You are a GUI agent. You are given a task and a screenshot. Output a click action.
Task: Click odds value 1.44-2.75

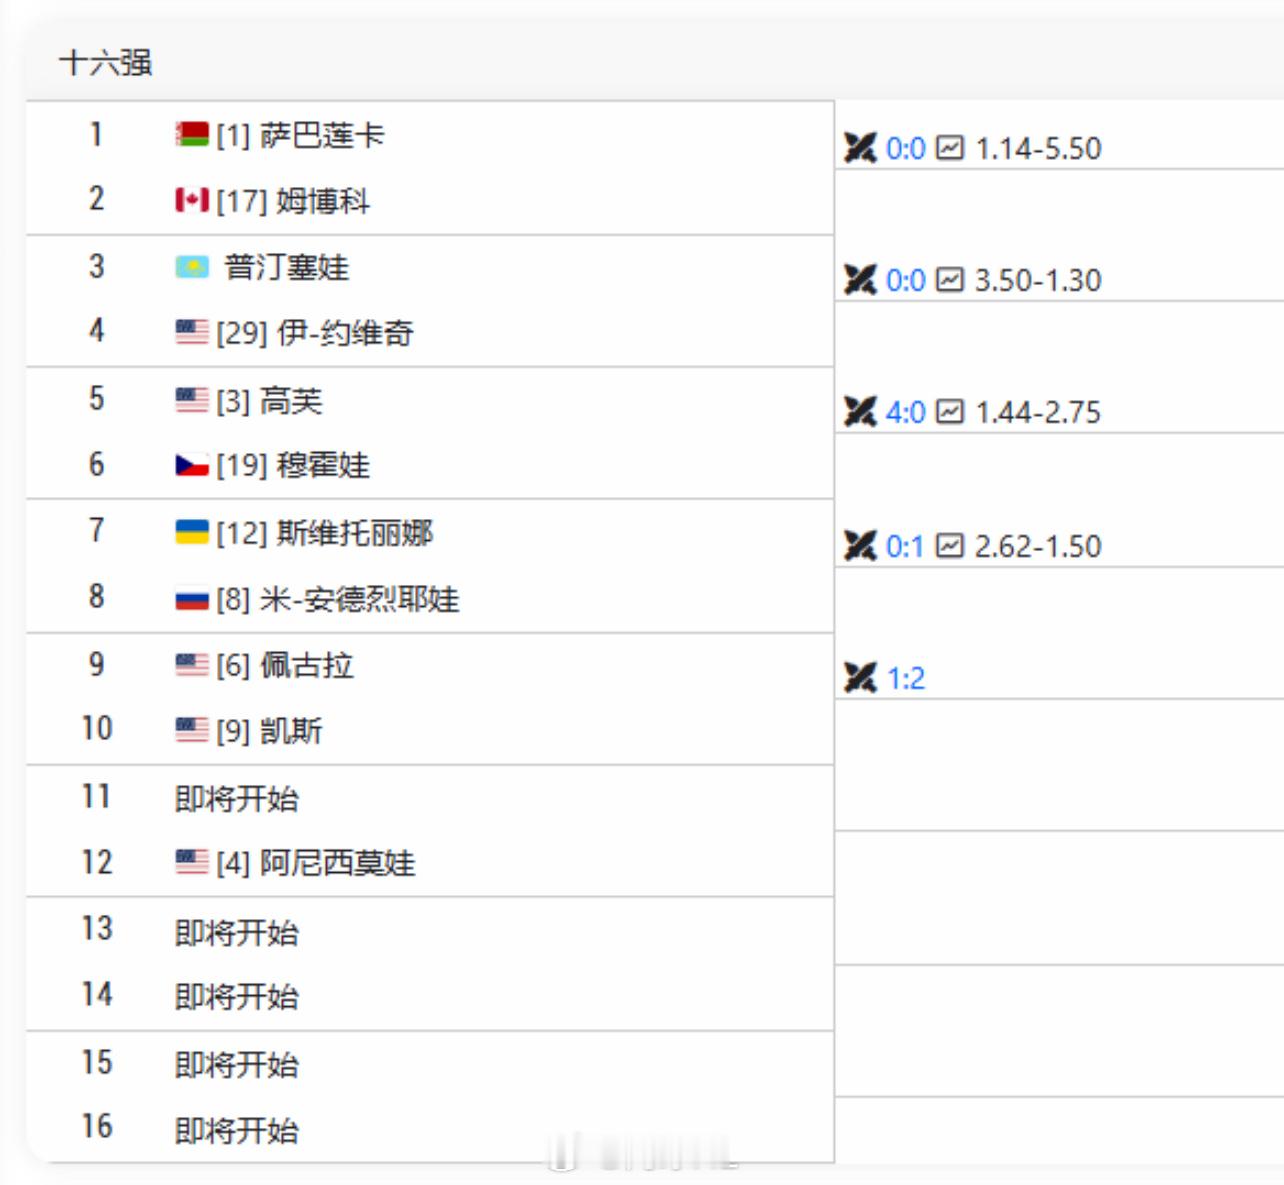coord(1037,412)
